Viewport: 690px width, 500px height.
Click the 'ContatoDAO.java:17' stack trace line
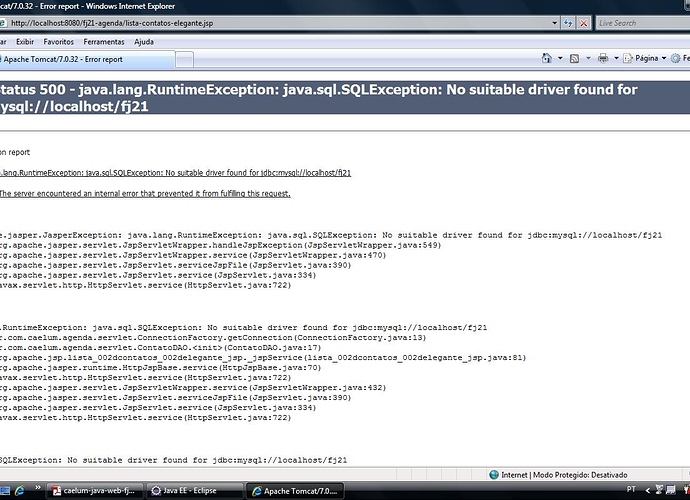click(x=161, y=348)
